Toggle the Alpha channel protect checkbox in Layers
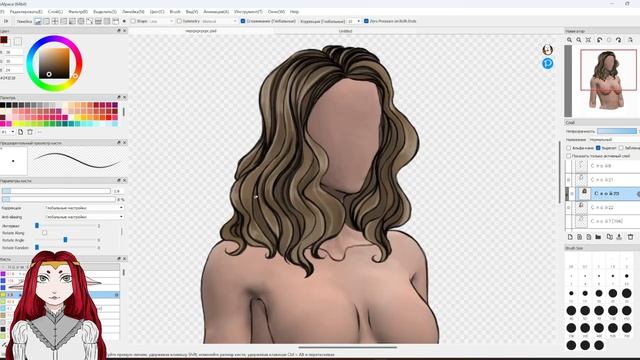This screenshot has height=360, width=640. [x=569, y=148]
